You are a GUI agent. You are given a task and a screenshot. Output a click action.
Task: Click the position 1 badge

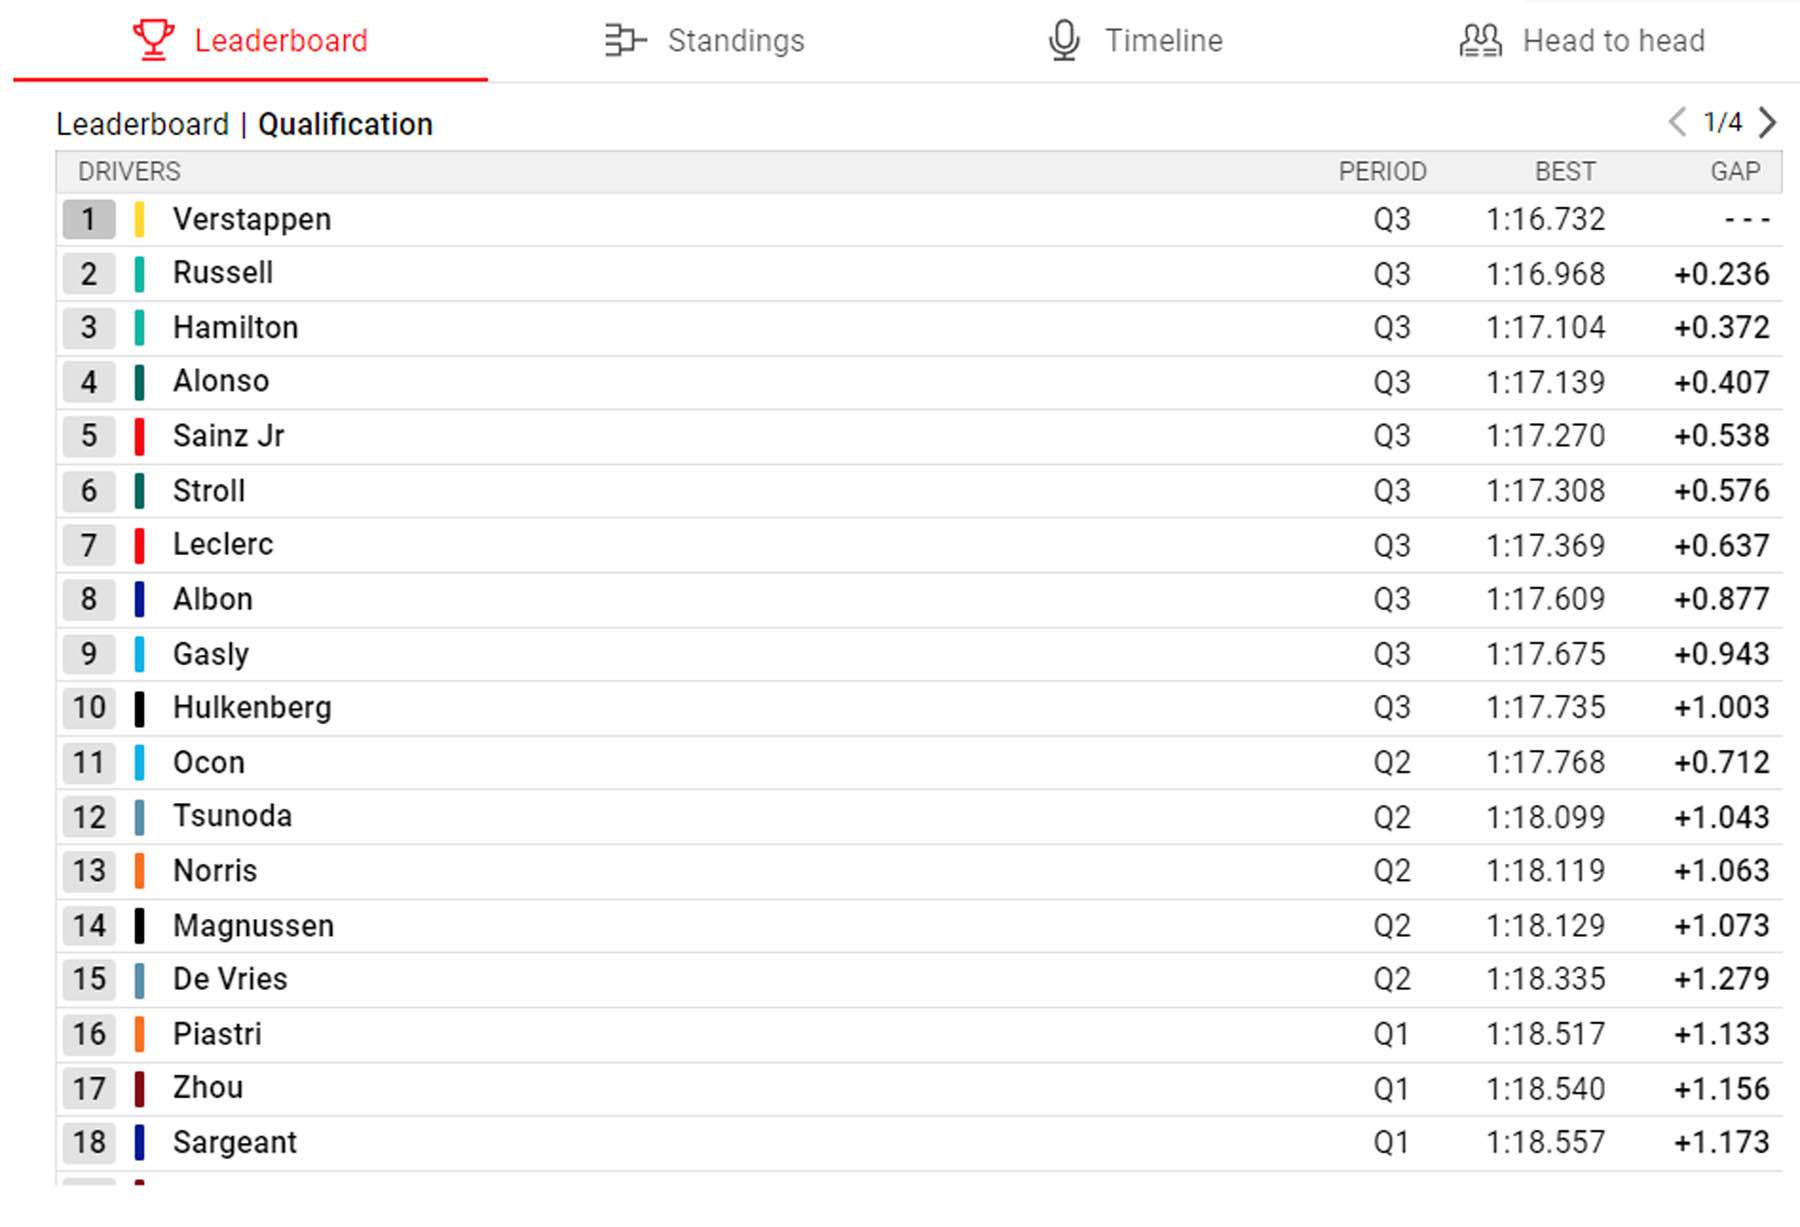pyautogui.click(x=88, y=219)
